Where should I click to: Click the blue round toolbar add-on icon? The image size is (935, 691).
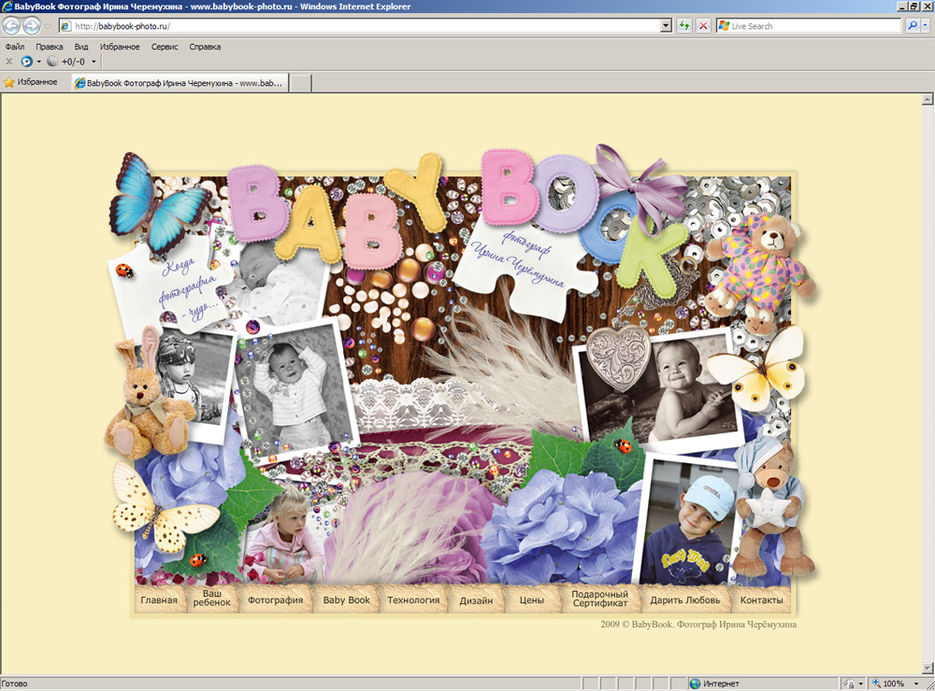tap(26, 61)
